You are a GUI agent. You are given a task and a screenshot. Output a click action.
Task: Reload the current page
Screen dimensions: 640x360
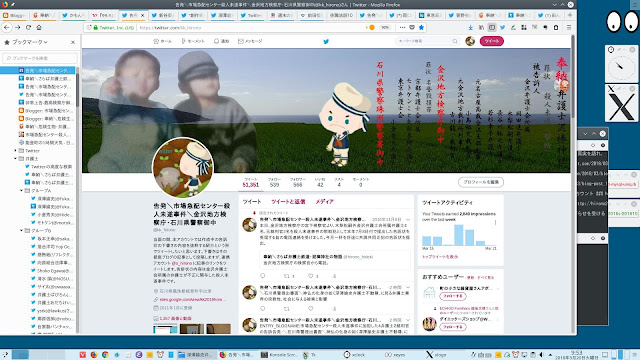[28, 27]
